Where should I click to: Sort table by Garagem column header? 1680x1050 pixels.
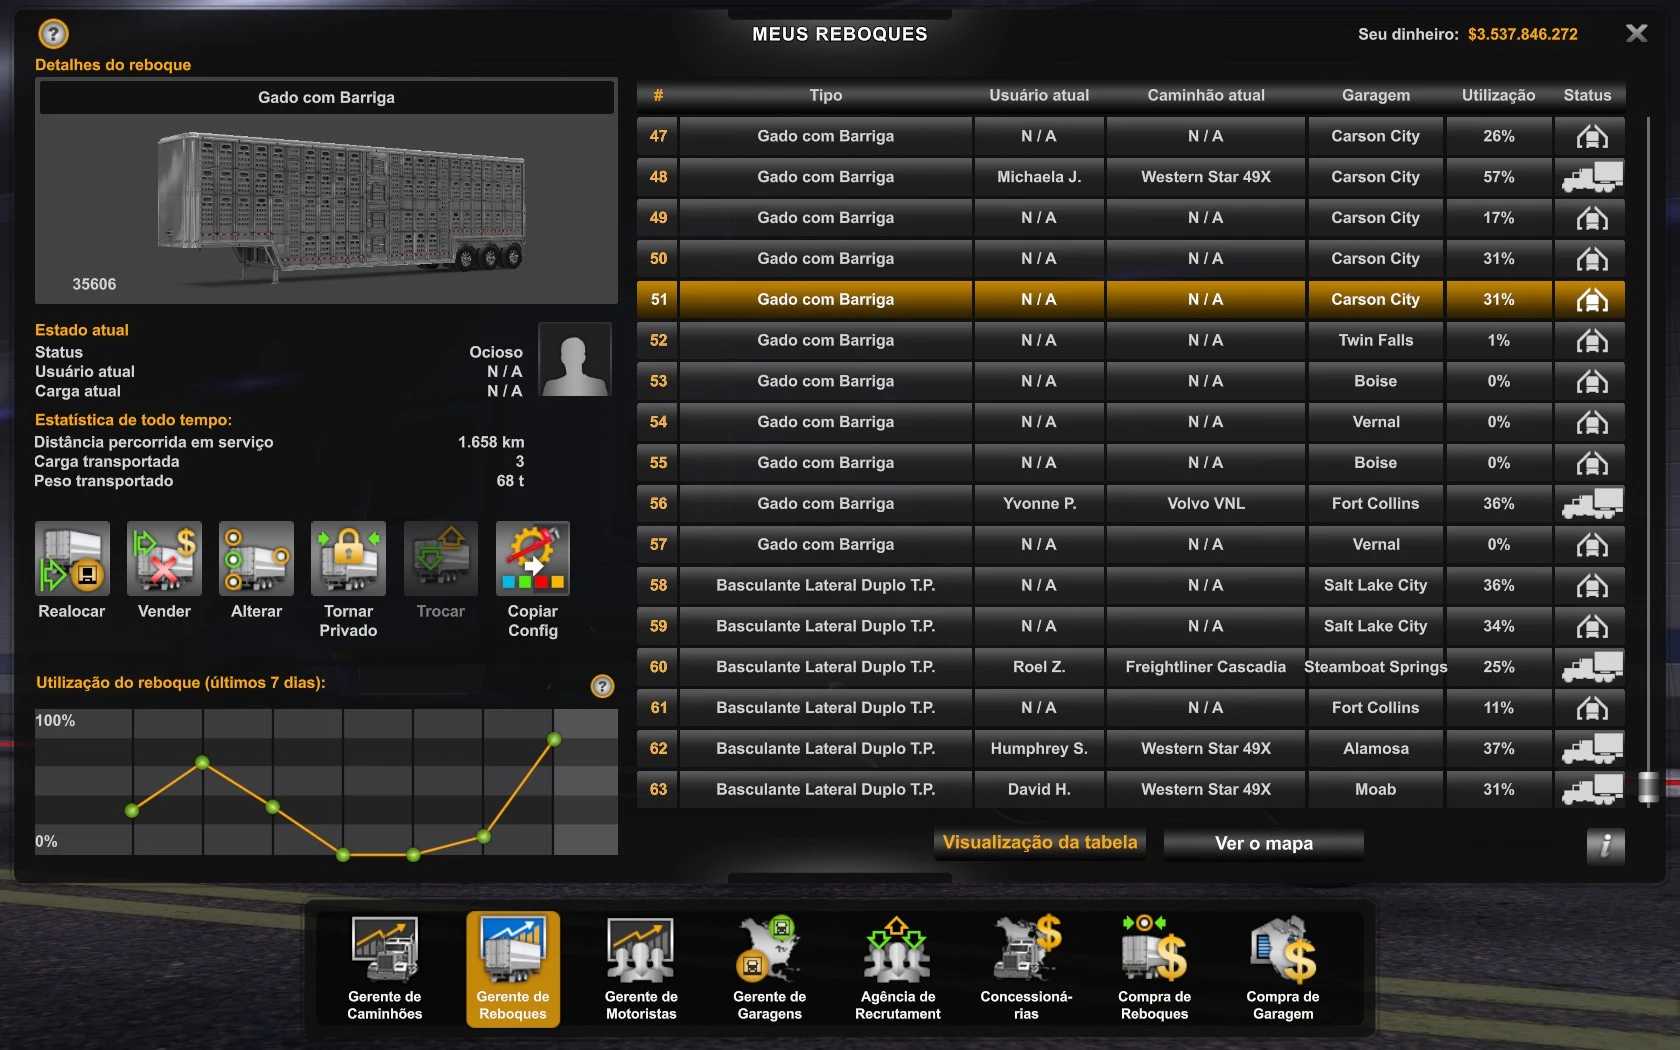point(1375,95)
